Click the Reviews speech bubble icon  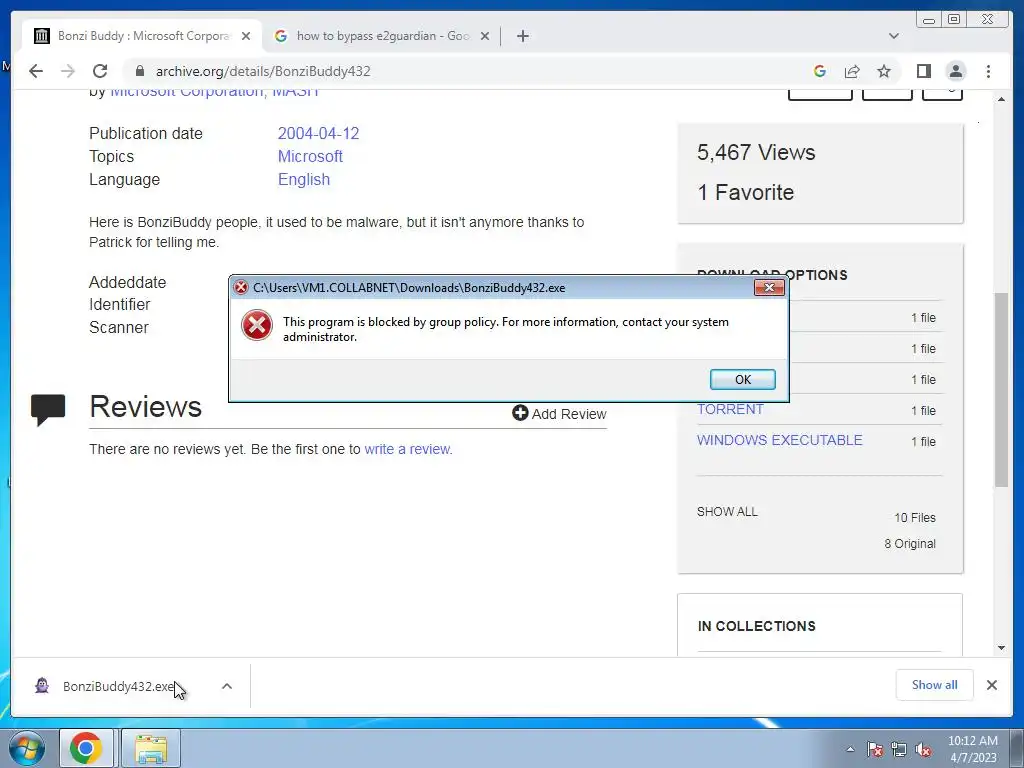(x=48, y=409)
